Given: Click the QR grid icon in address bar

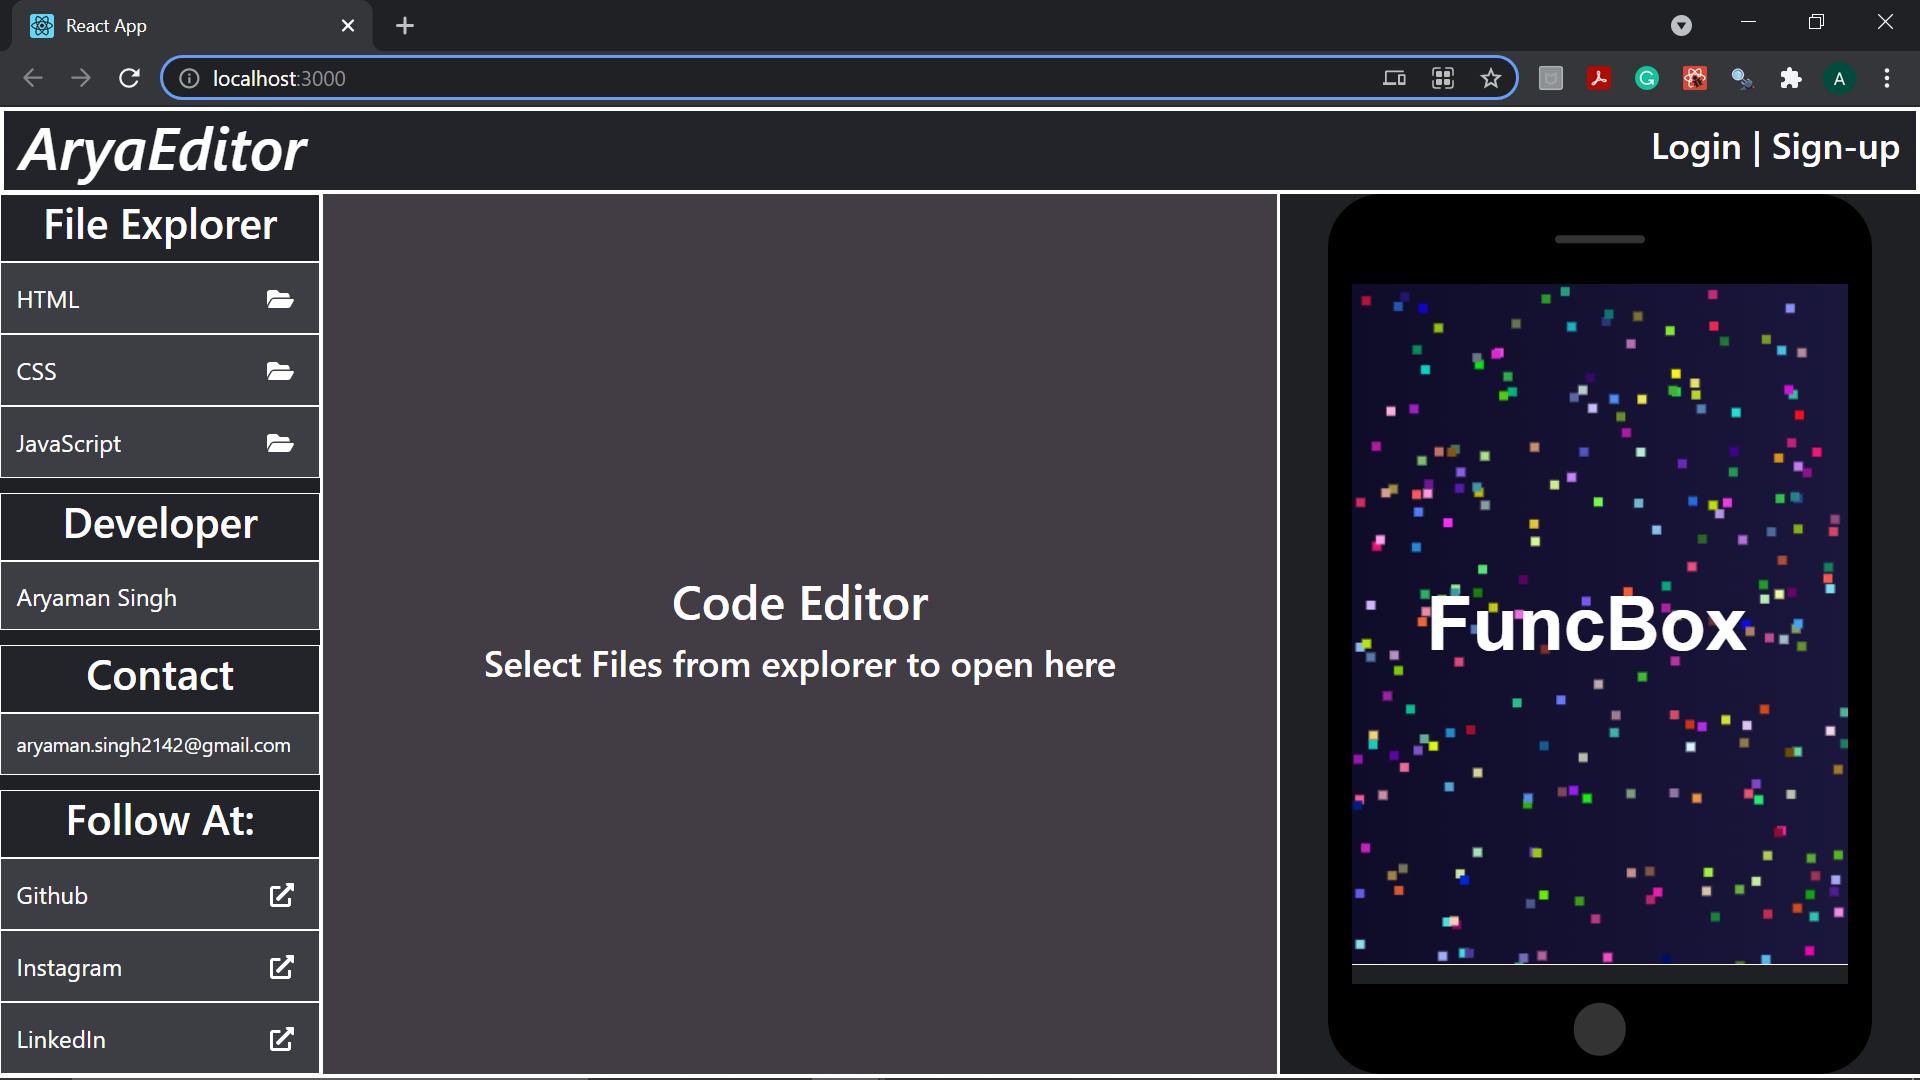Looking at the screenshot, I should (1443, 78).
